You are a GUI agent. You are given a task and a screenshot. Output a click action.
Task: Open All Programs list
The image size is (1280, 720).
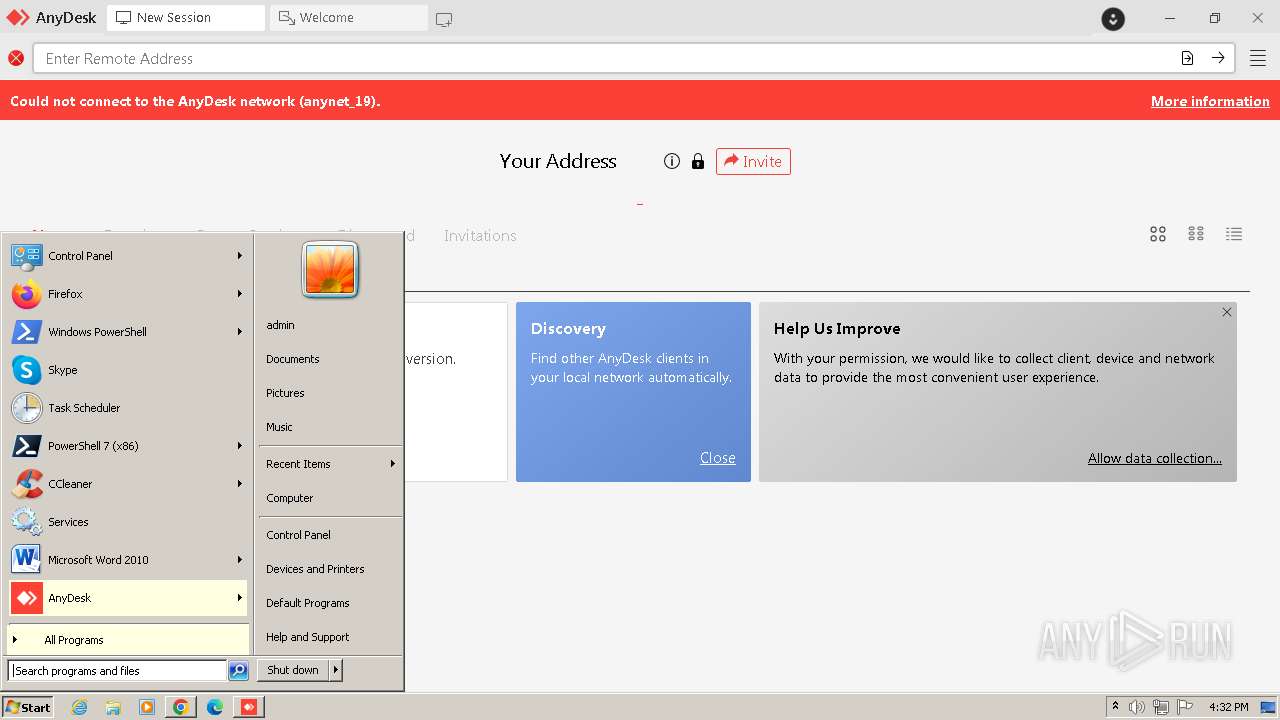128,640
